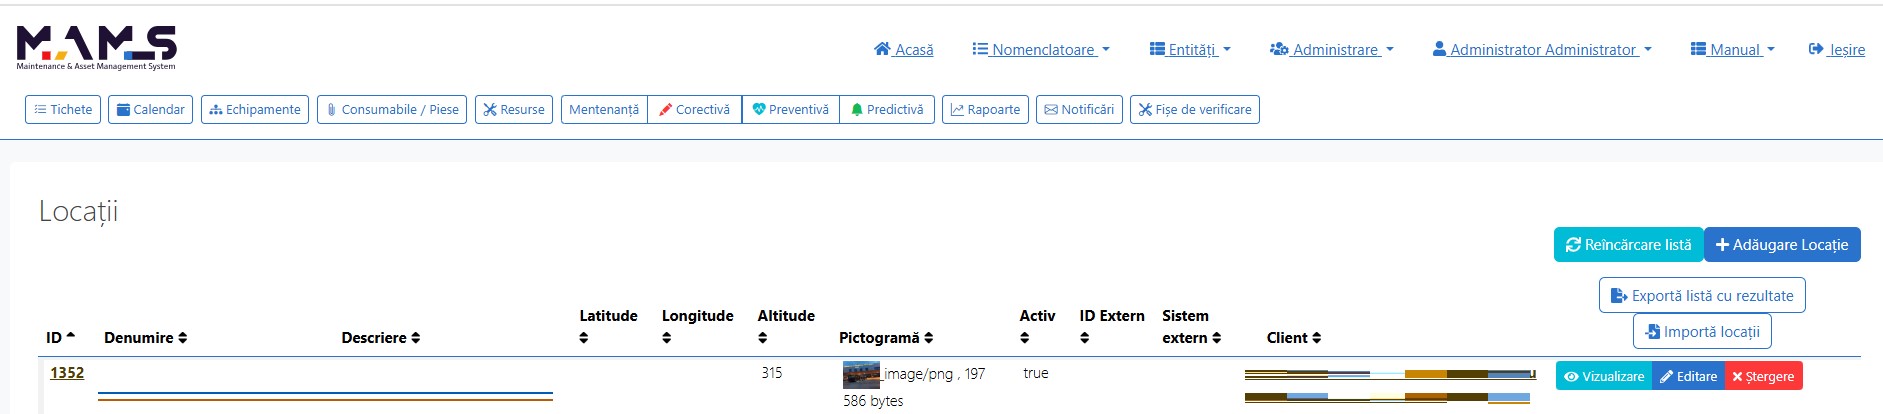Open Preventivă maintenance

(x=791, y=109)
